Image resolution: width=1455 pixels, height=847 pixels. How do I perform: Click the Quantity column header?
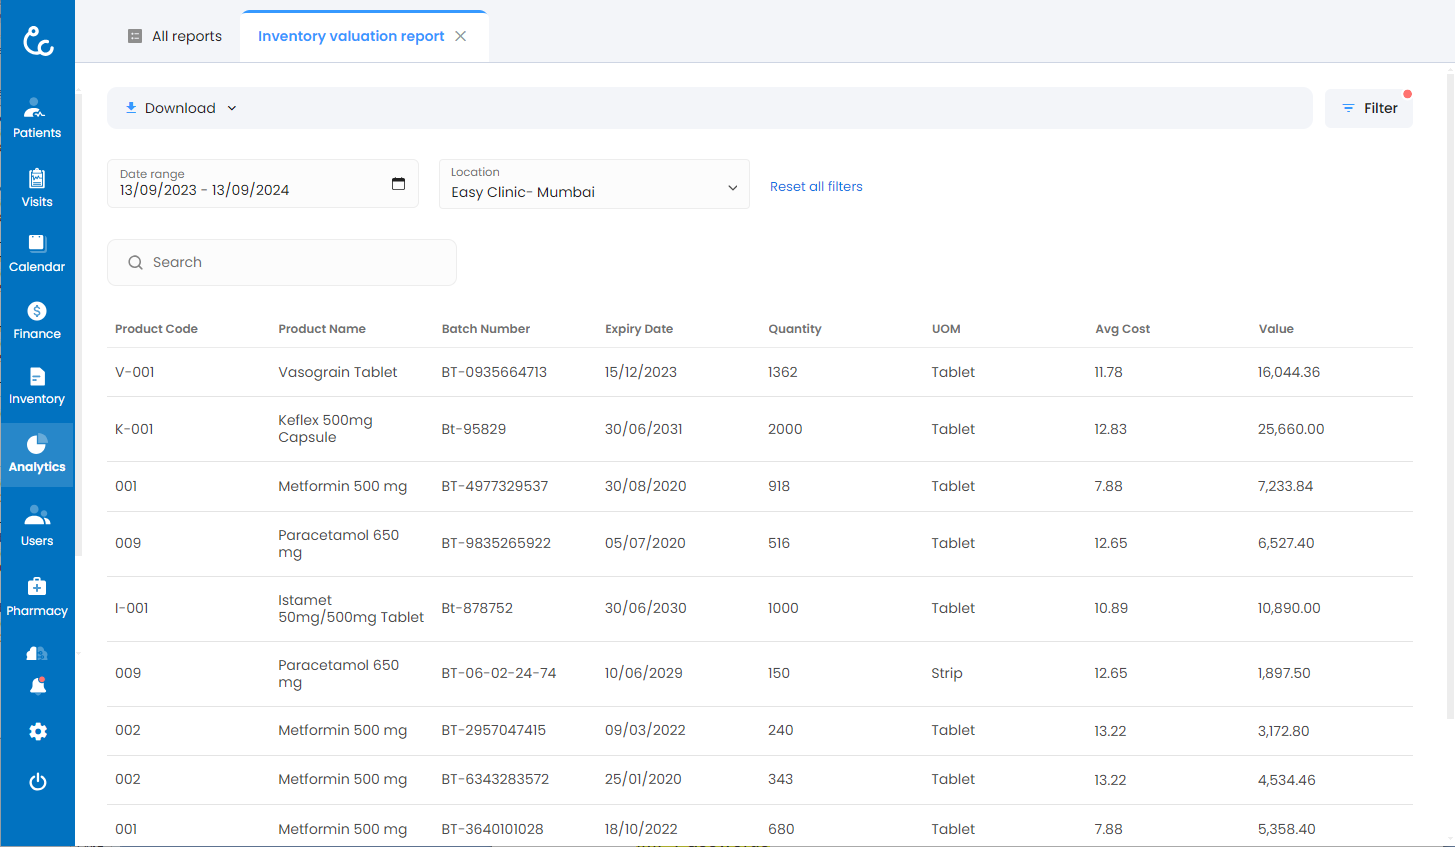(x=794, y=329)
